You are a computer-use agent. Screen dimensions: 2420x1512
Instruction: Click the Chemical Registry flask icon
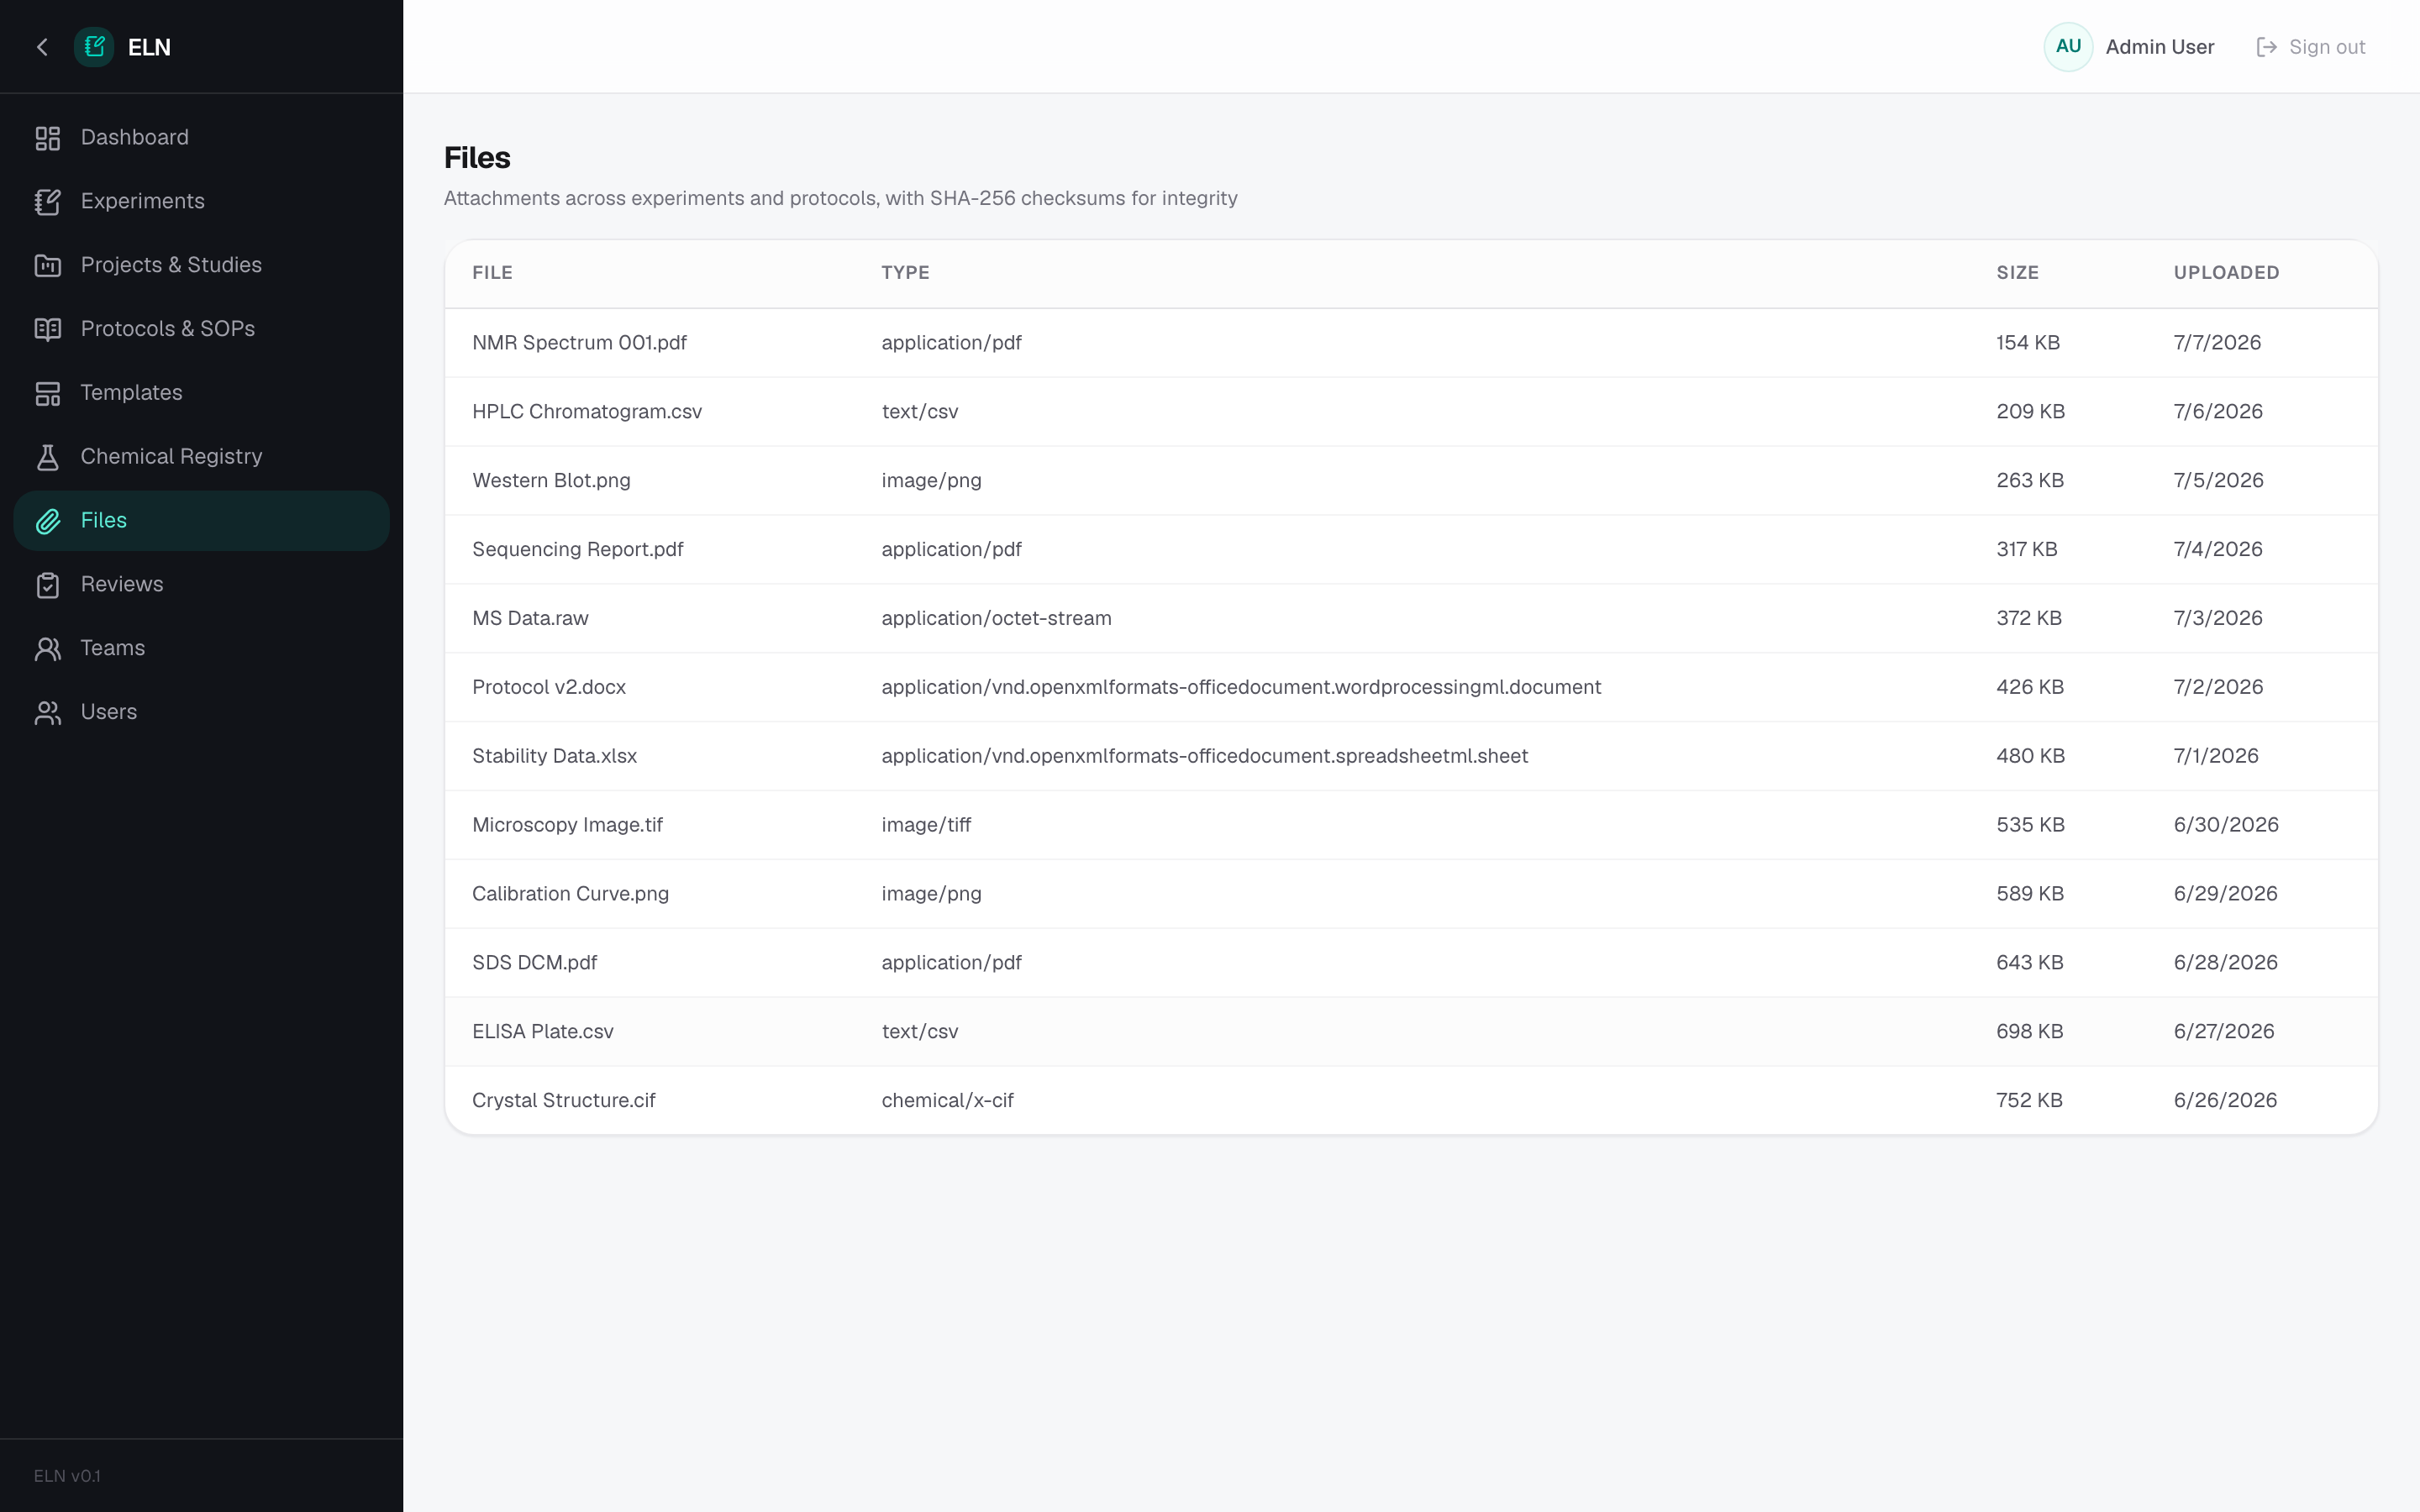48,458
